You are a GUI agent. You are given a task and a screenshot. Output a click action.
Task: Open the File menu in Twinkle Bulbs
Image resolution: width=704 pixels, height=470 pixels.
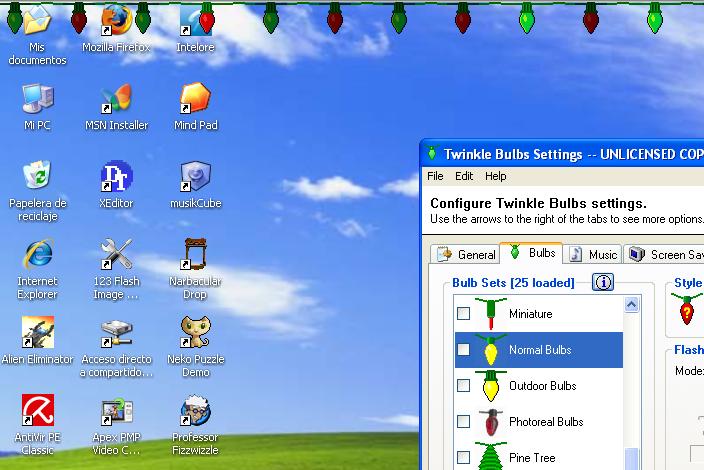point(435,176)
